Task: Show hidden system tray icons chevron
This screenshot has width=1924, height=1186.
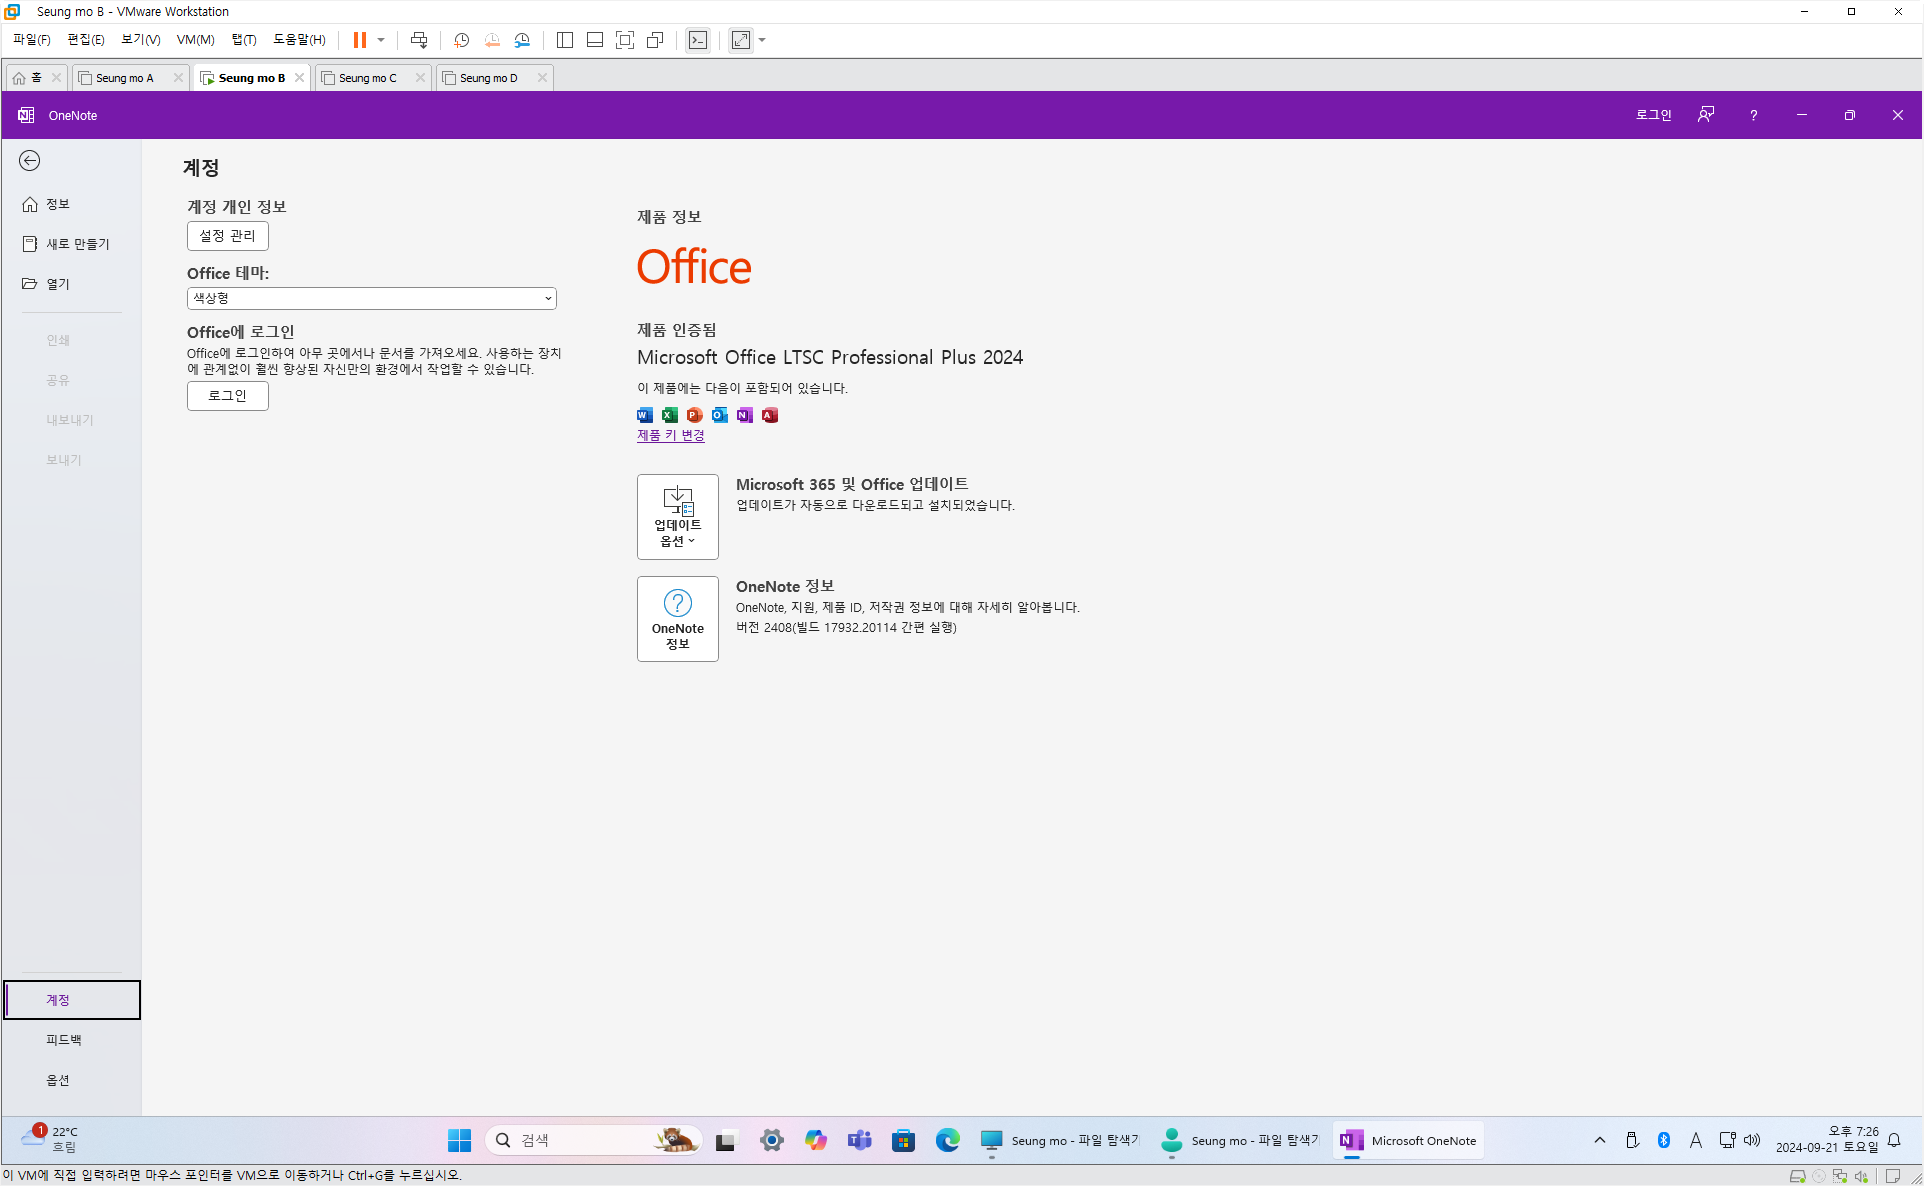Action: (x=1599, y=1140)
